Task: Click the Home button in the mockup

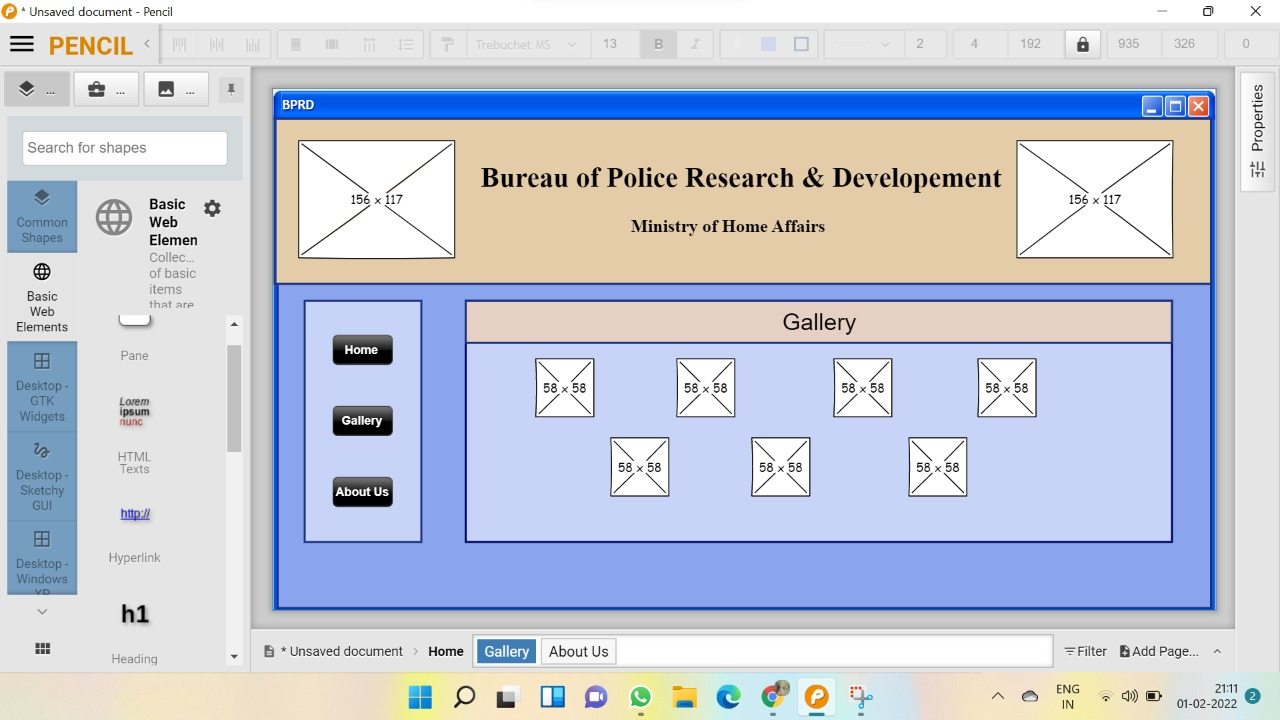Action: pos(362,350)
